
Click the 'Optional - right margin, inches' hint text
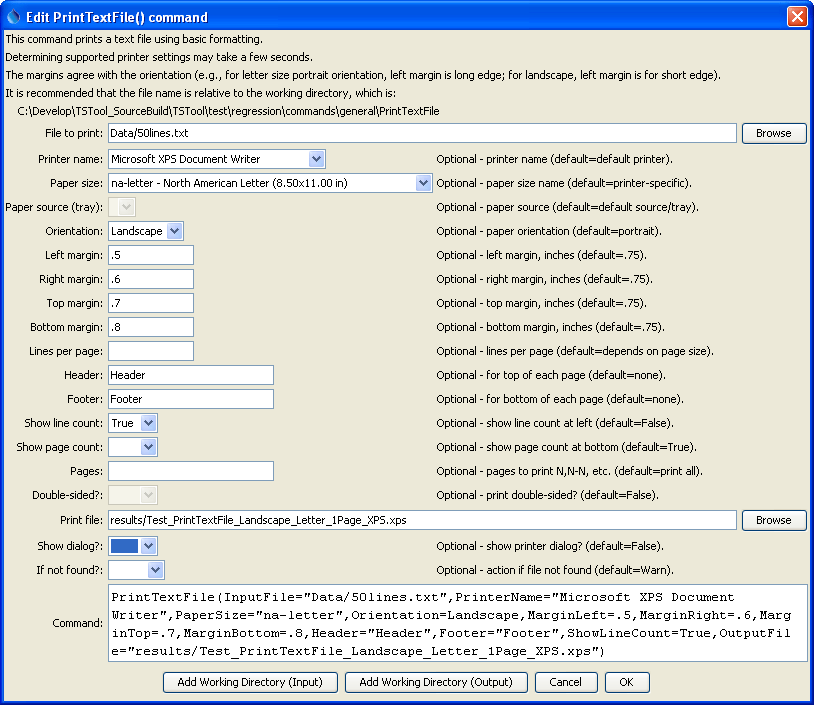click(x=545, y=279)
